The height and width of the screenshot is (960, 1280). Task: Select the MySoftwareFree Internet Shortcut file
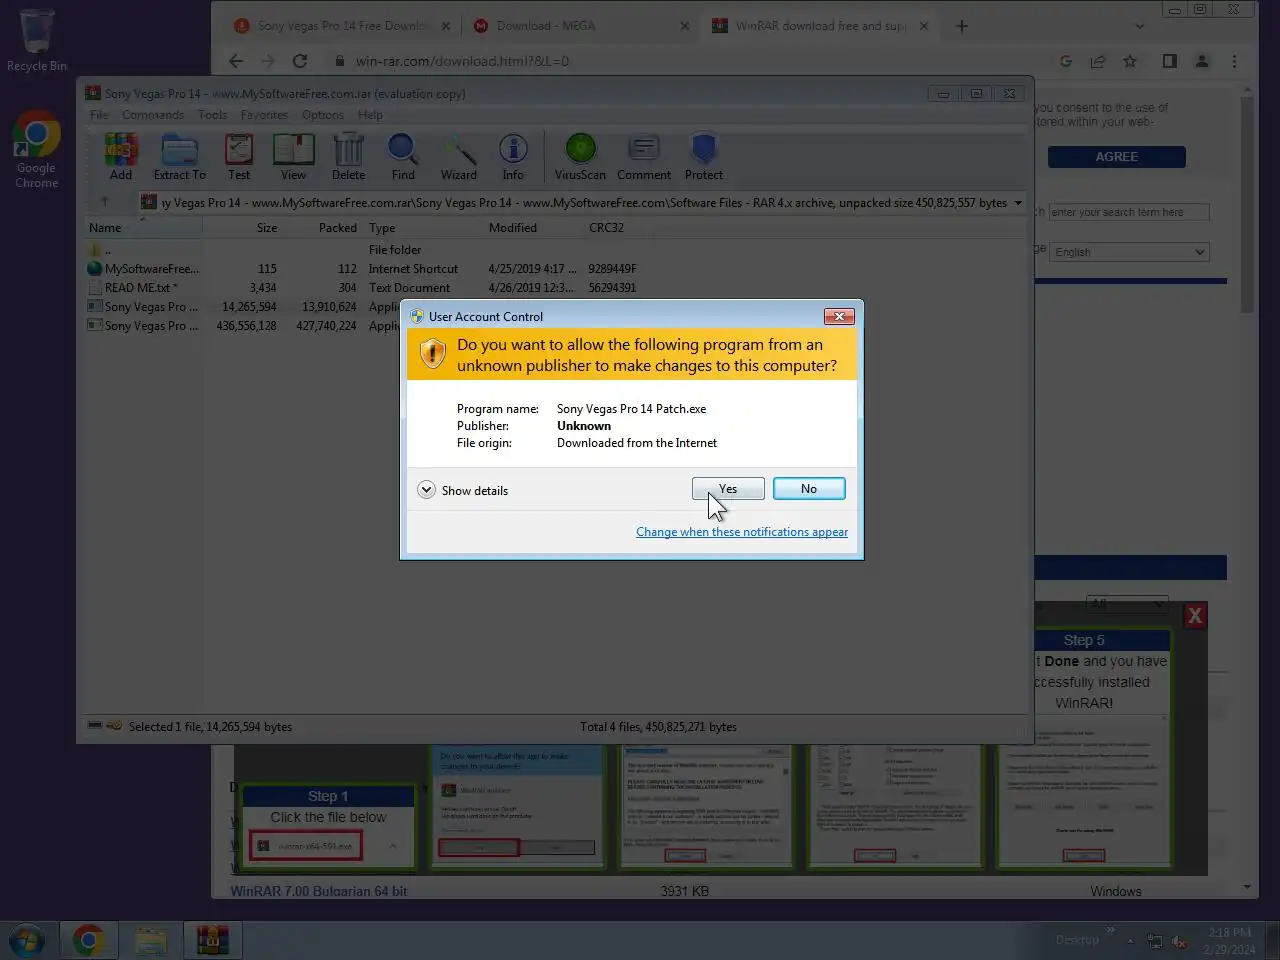click(x=361, y=269)
